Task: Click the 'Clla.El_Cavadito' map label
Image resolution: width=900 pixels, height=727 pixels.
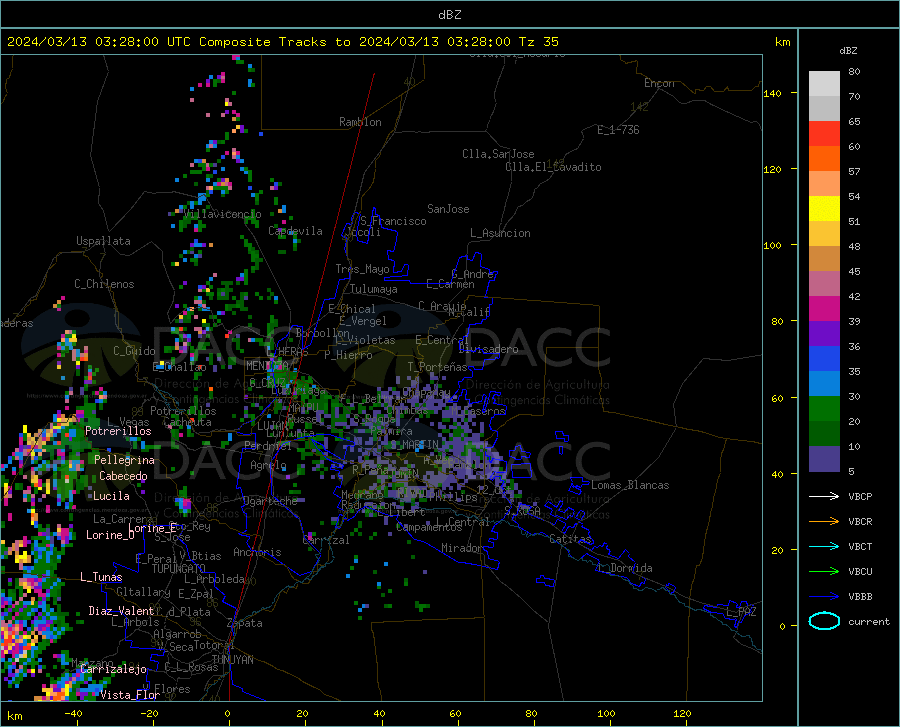Action: [x=553, y=167]
